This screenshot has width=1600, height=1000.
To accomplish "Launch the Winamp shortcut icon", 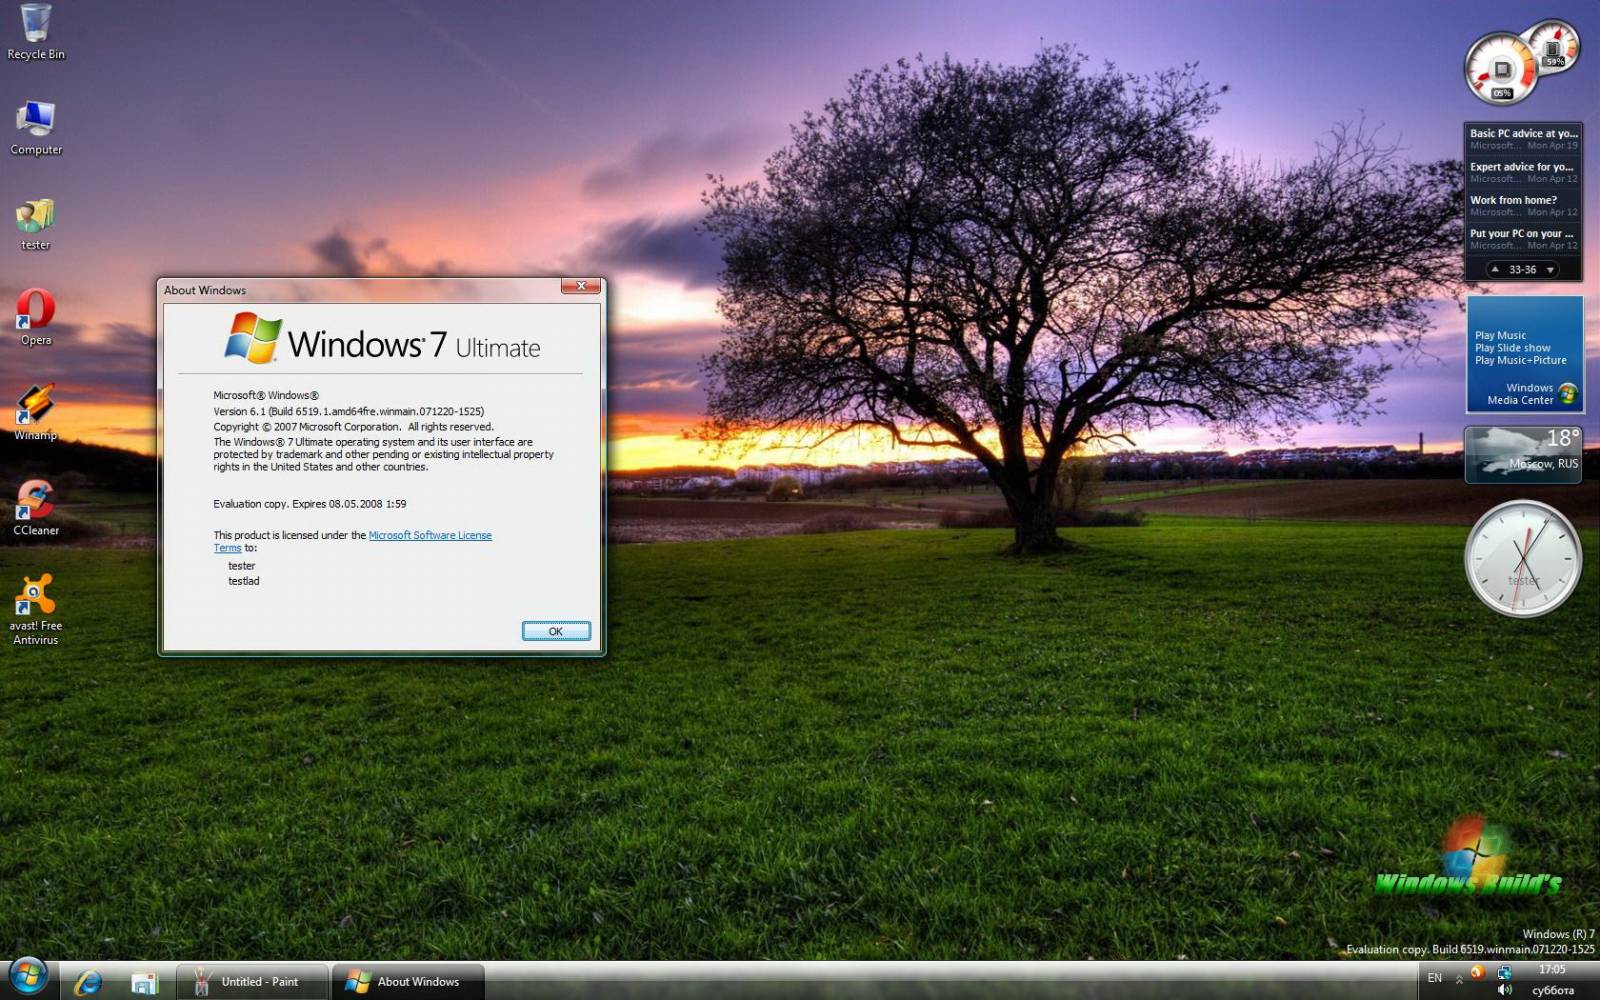I will (x=36, y=412).
